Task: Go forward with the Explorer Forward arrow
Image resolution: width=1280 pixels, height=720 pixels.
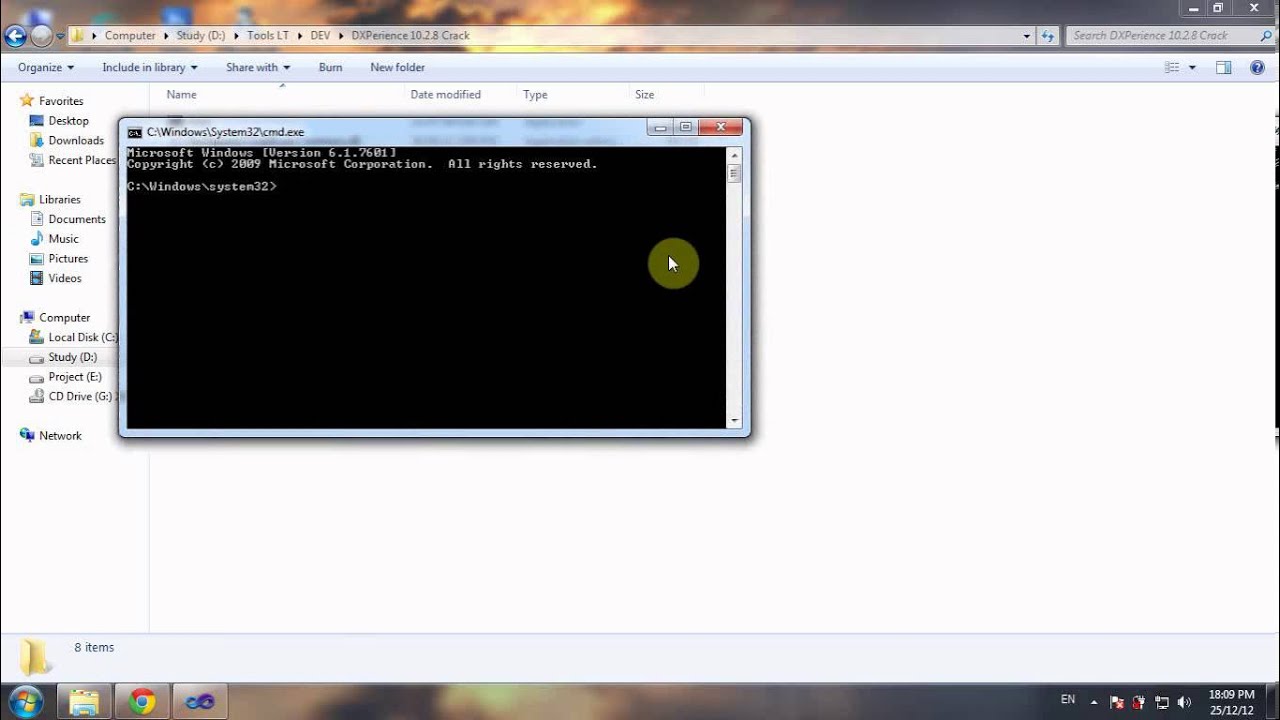Action: (42, 36)
